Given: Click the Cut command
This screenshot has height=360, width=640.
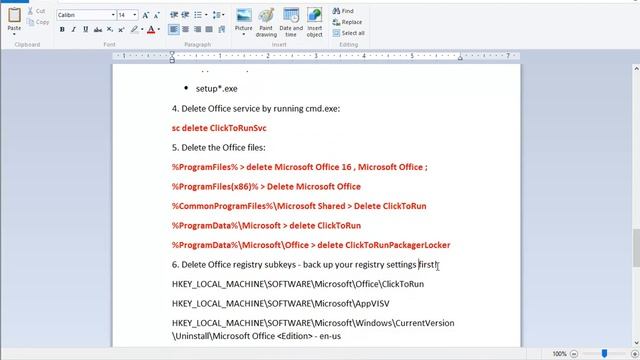Looking at the screenshot, I should click(x=36, y=11).
